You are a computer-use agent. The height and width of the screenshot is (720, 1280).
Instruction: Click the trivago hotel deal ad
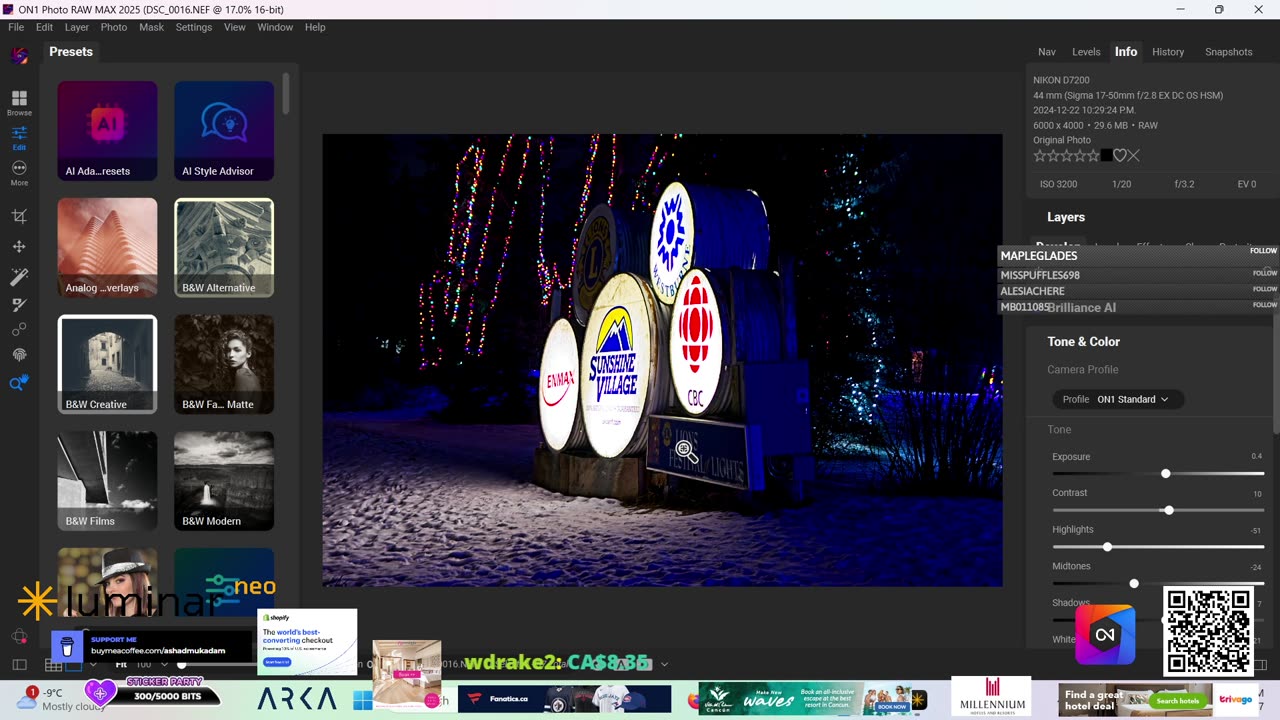click(x=1156, y=699)
